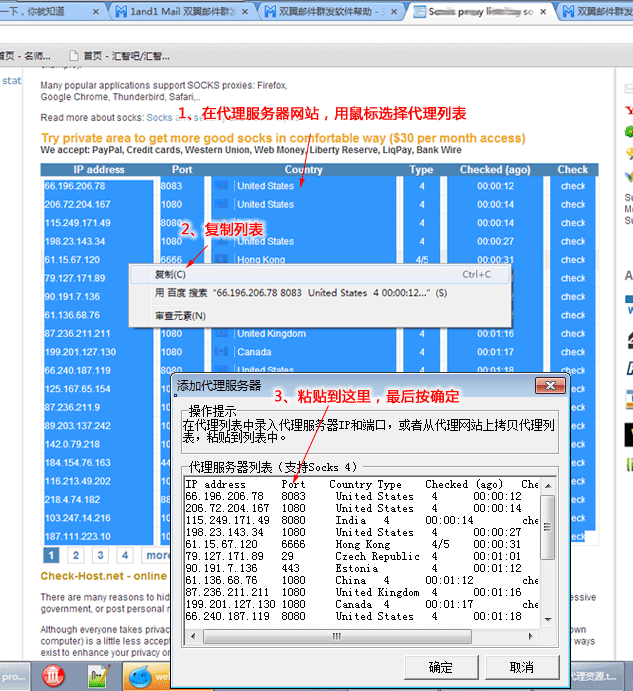Select 复制(C) from context menu
The width and height of the screenshot is (633, 691).
click(x=170, y=274)
